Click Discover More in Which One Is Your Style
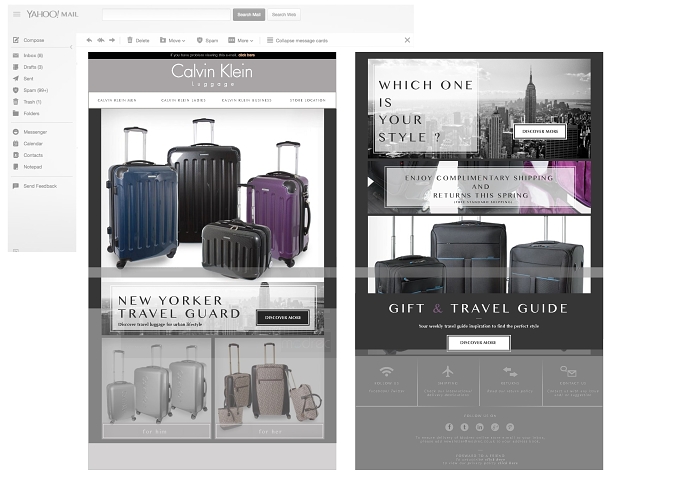This screenshot has width=680, height=481. pyautogui.click(x=540, y=131)
